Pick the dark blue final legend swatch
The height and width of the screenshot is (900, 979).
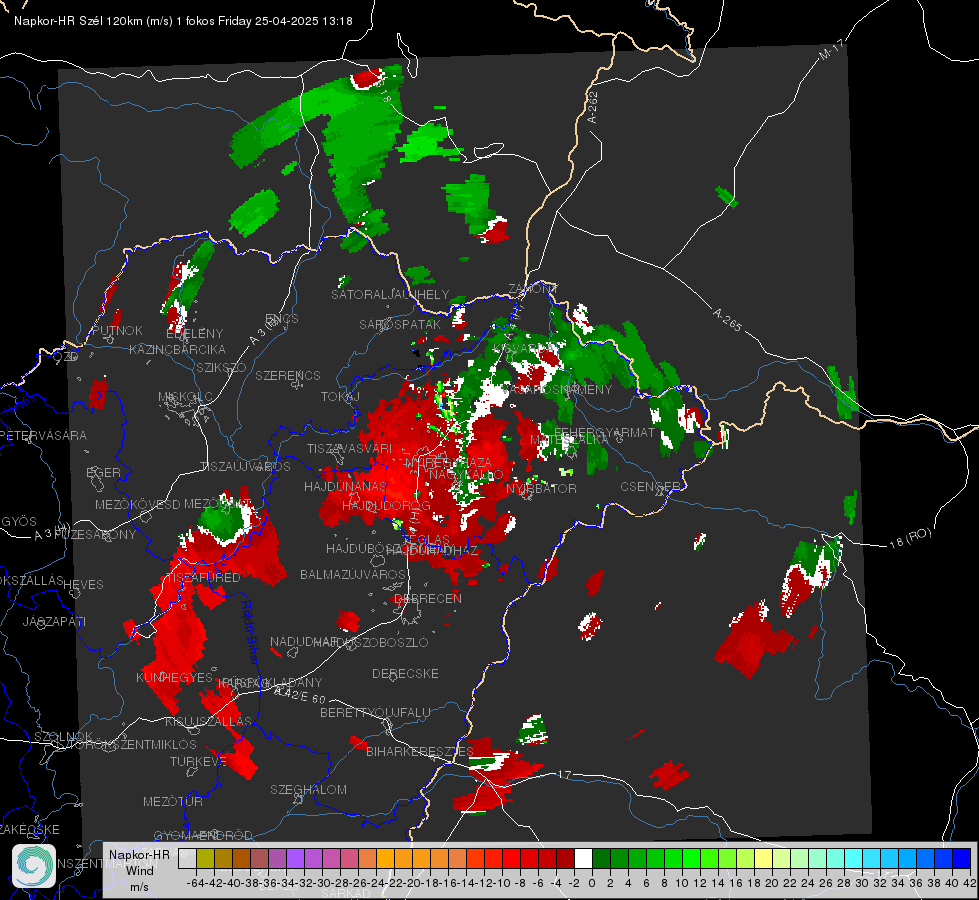point(961,859)
